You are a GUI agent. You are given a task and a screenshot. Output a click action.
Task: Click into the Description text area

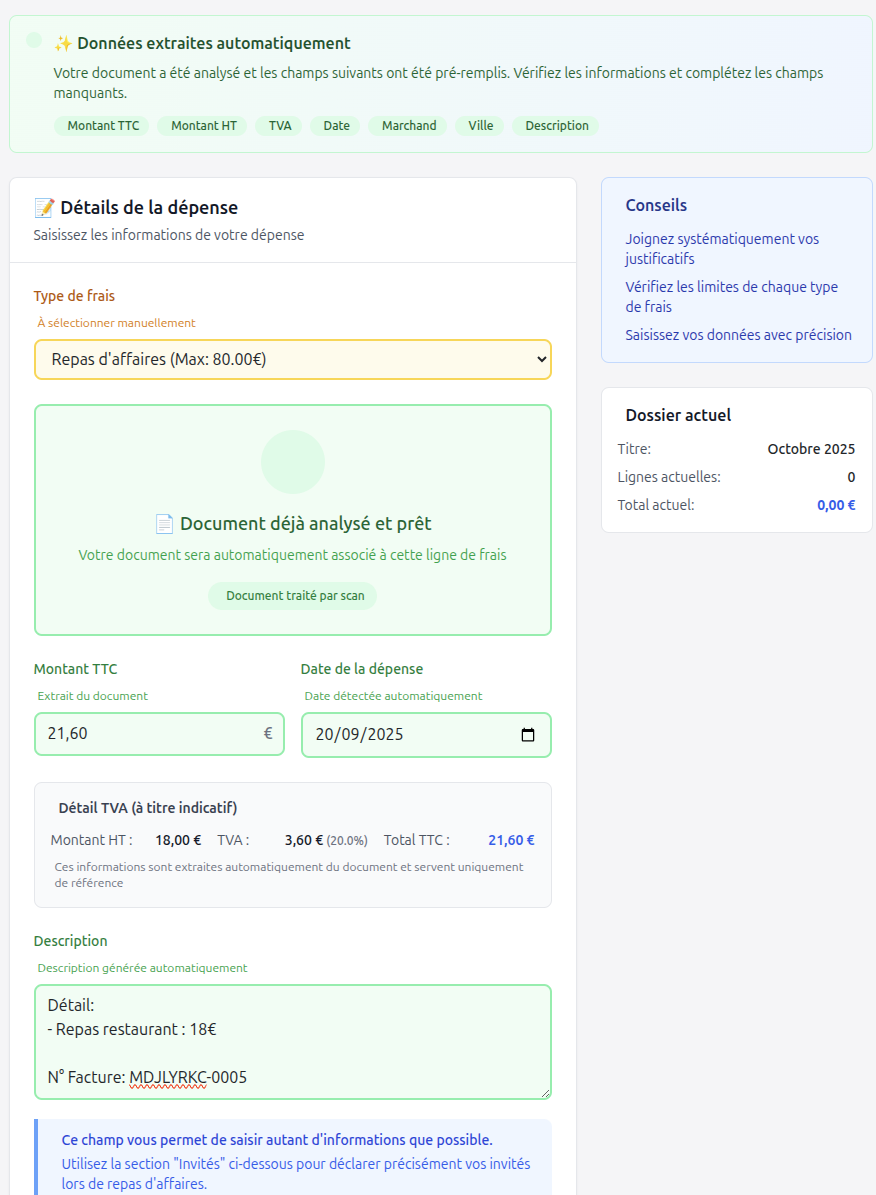click(293, 1041)
